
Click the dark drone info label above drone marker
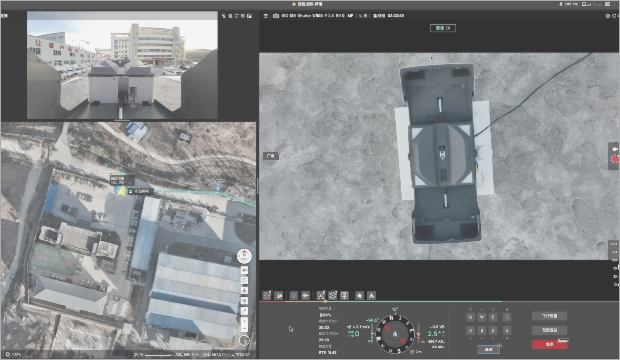click(122, 180)
